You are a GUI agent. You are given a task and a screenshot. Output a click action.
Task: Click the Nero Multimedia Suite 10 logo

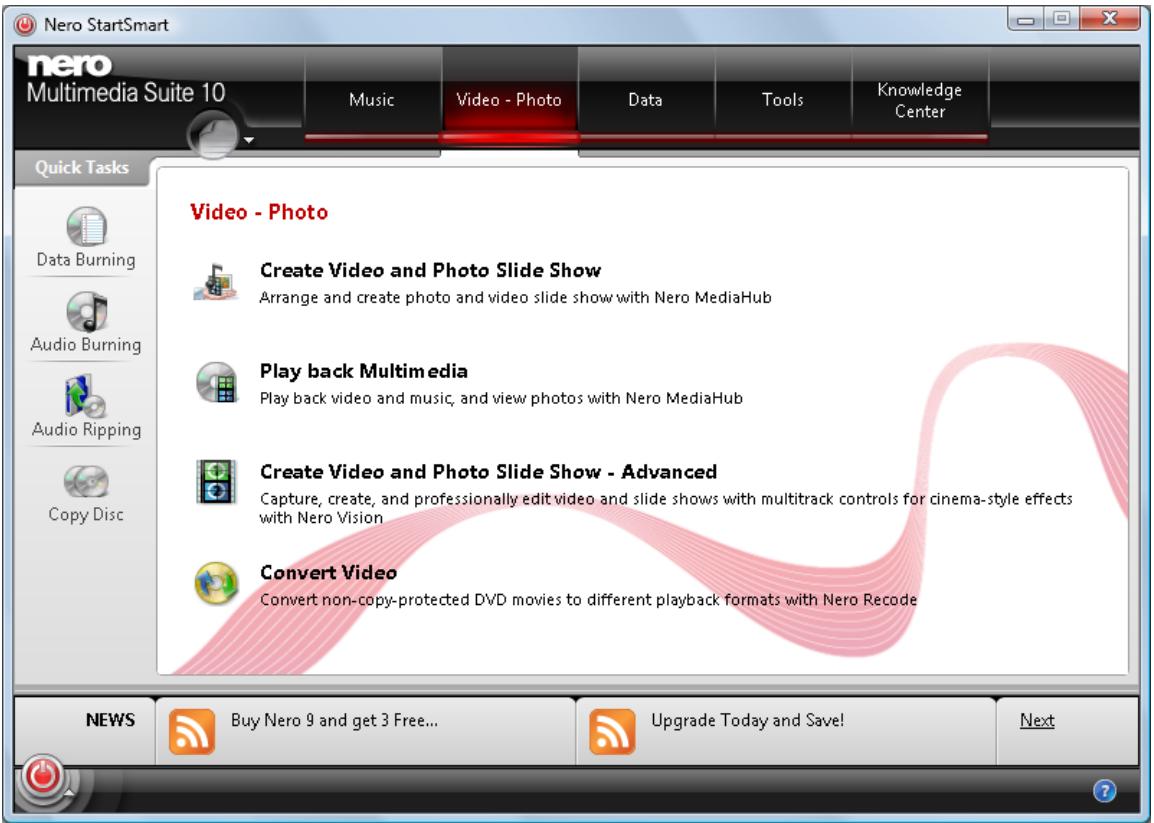126,80
